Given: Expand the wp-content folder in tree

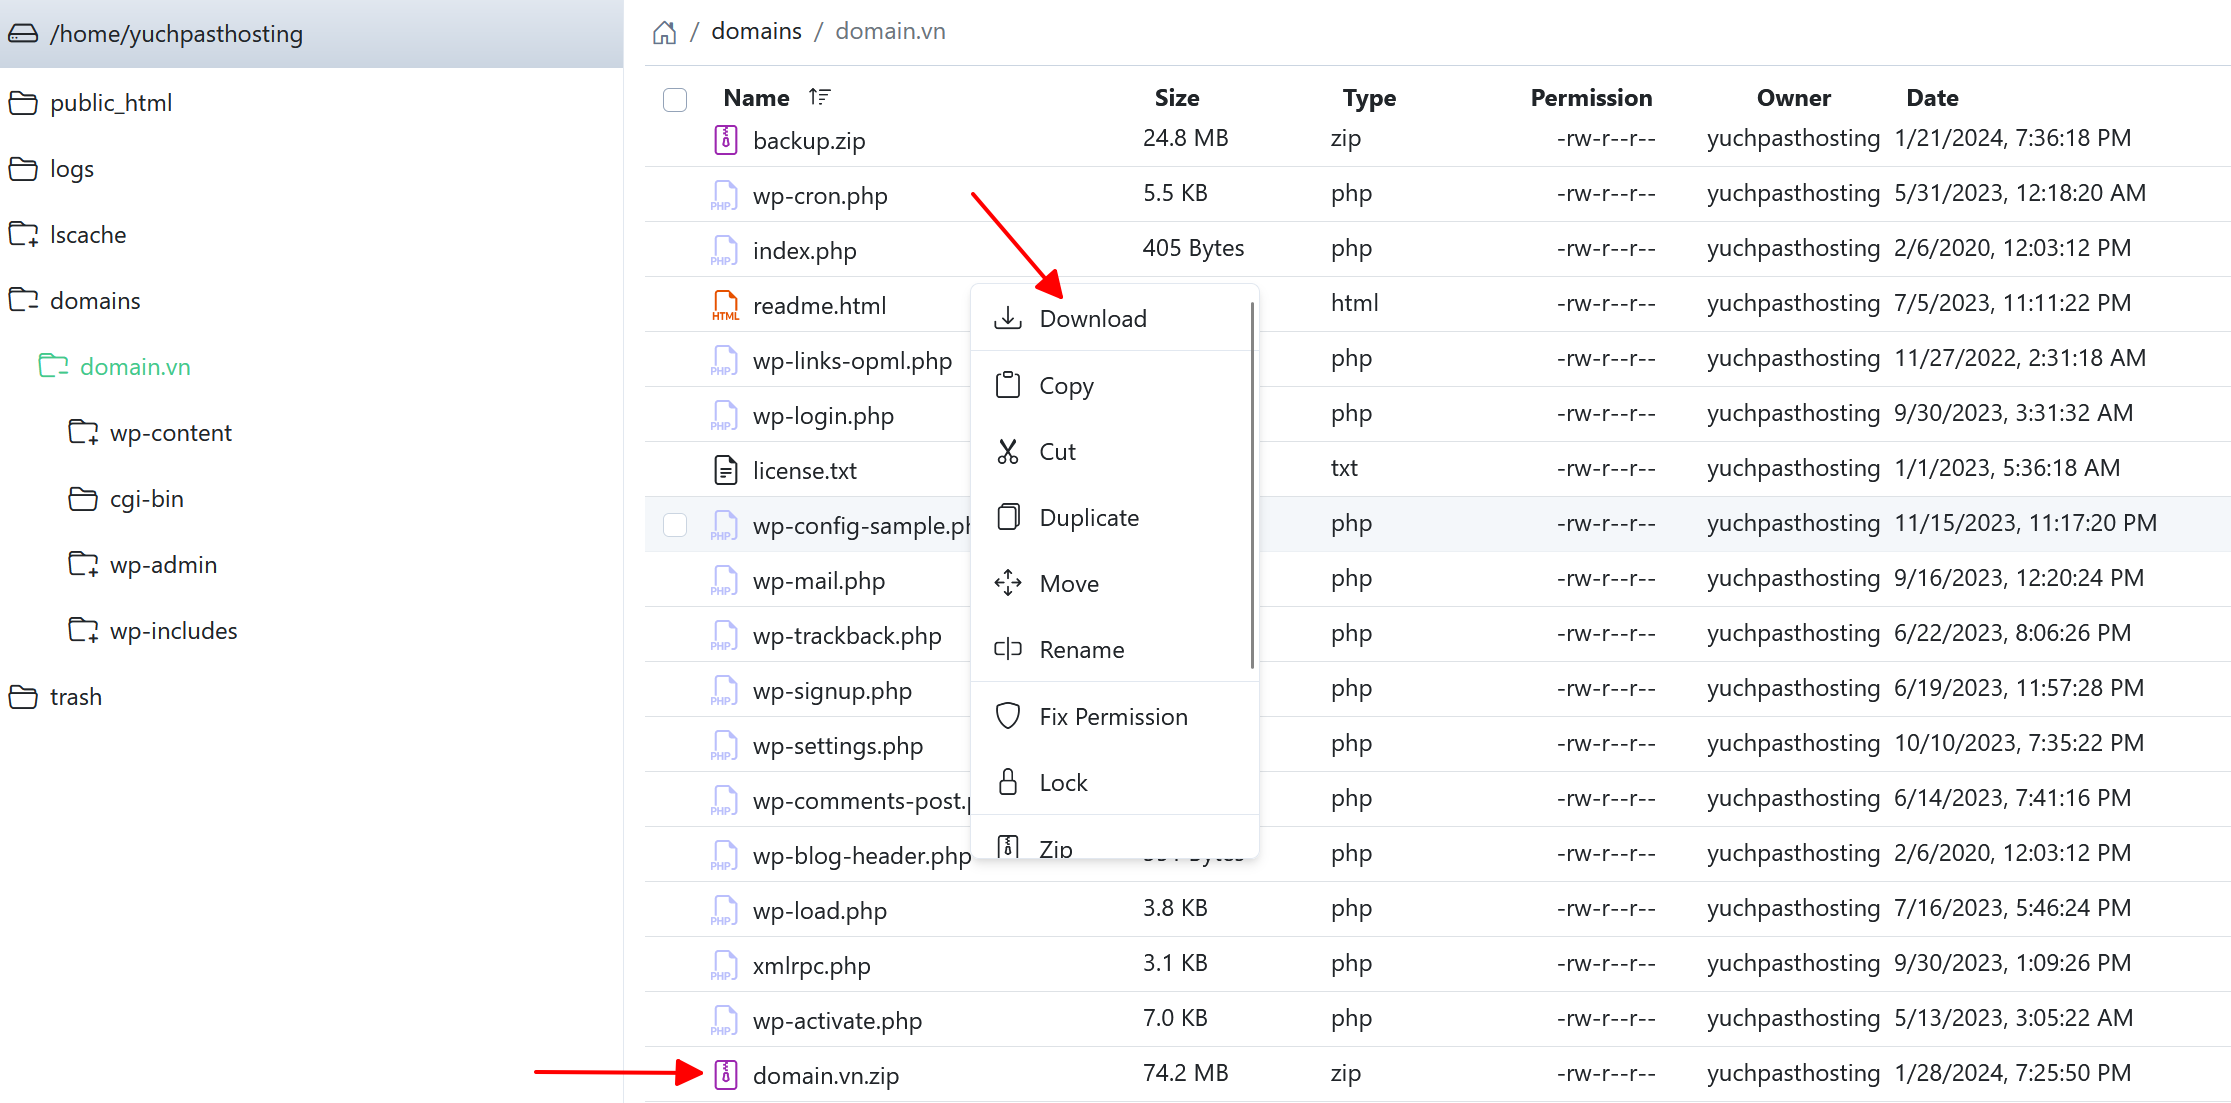Looking at the screenshot, I should [x=83, y=432].
